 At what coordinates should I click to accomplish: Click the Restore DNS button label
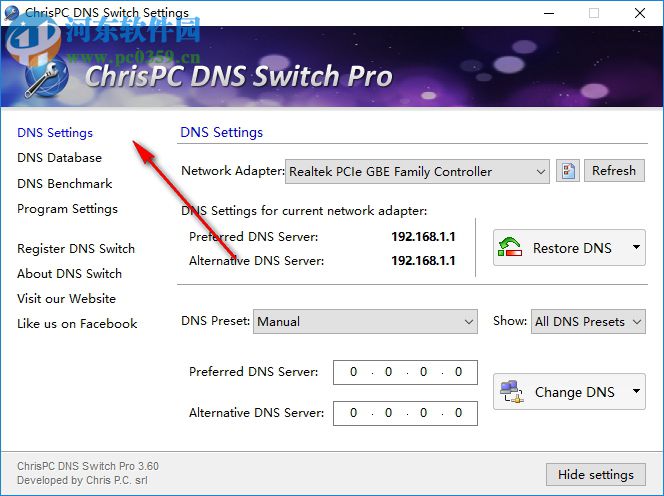(x=572, y=248)
